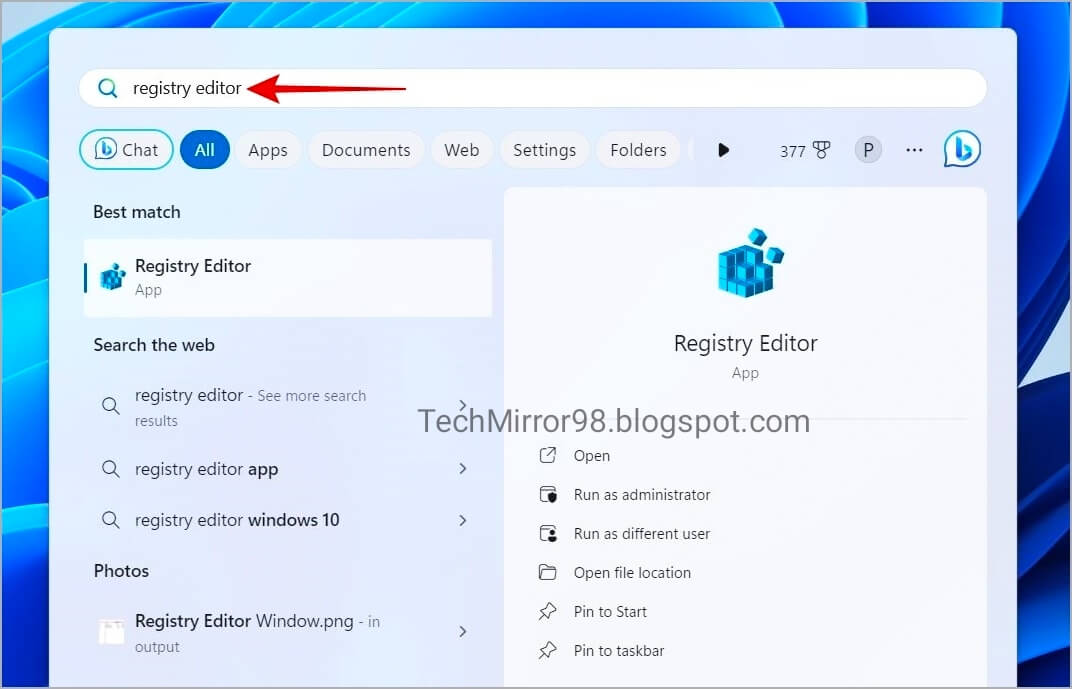Click the magnifier icon beside 'registry editor app'
Image resolution: width=1072 pixels, height=689 pixels.
[111, 469]
